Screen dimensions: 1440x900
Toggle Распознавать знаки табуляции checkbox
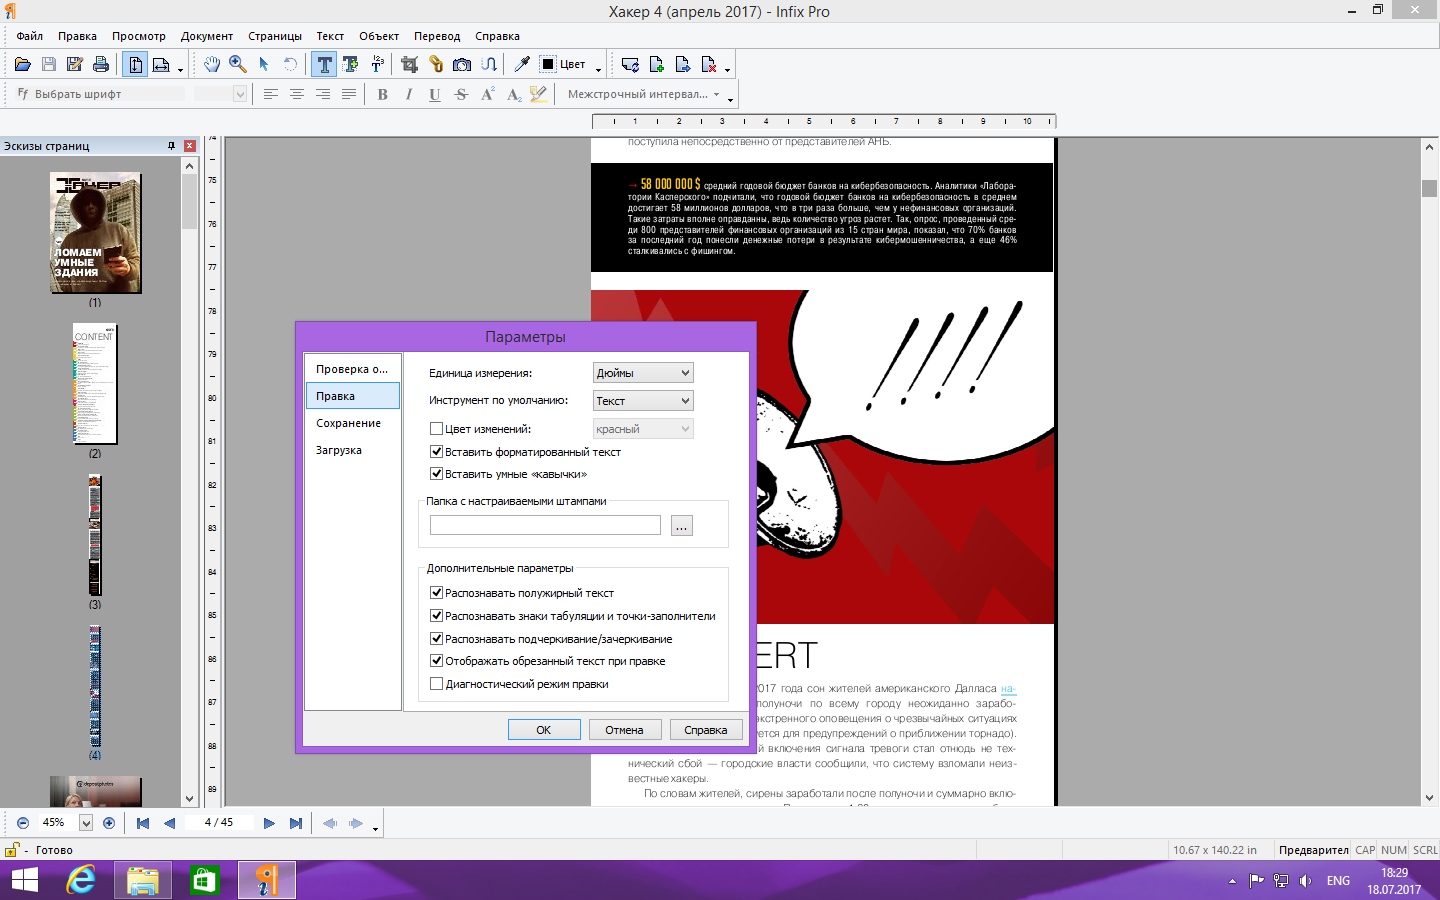click(436, 615)
